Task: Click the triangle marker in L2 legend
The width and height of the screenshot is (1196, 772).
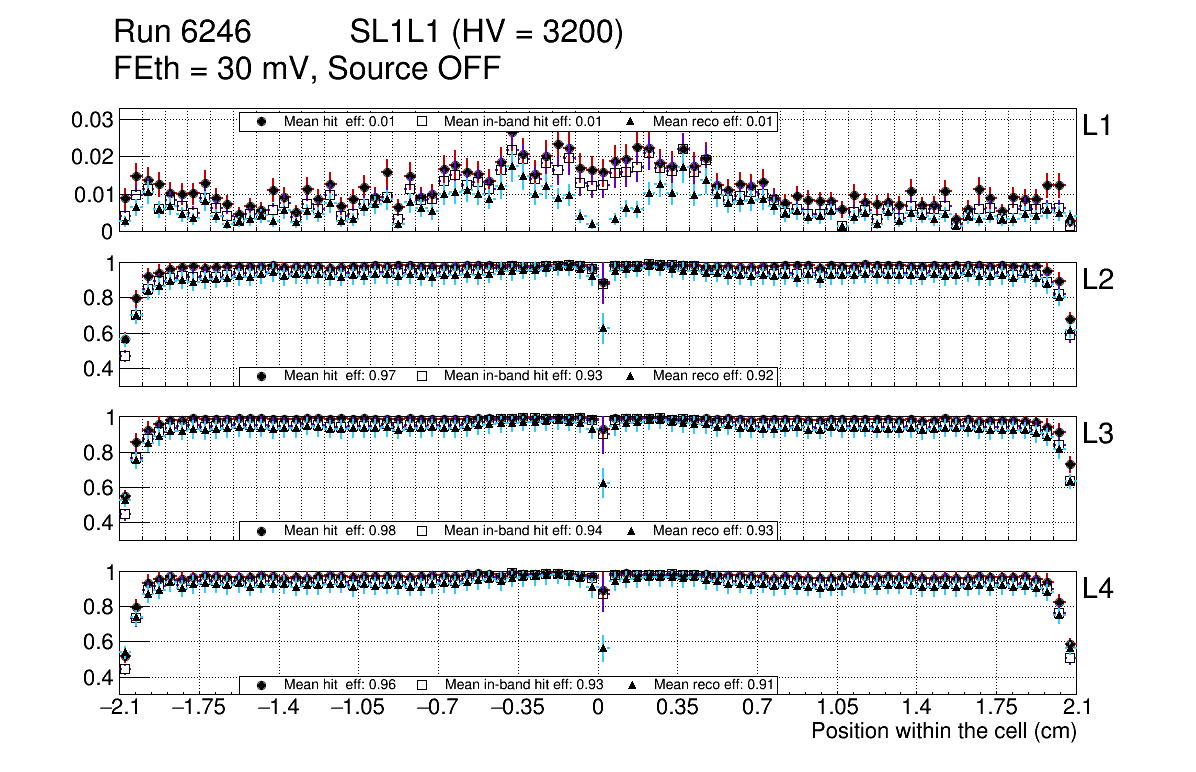Action: (x=632, y=376)
